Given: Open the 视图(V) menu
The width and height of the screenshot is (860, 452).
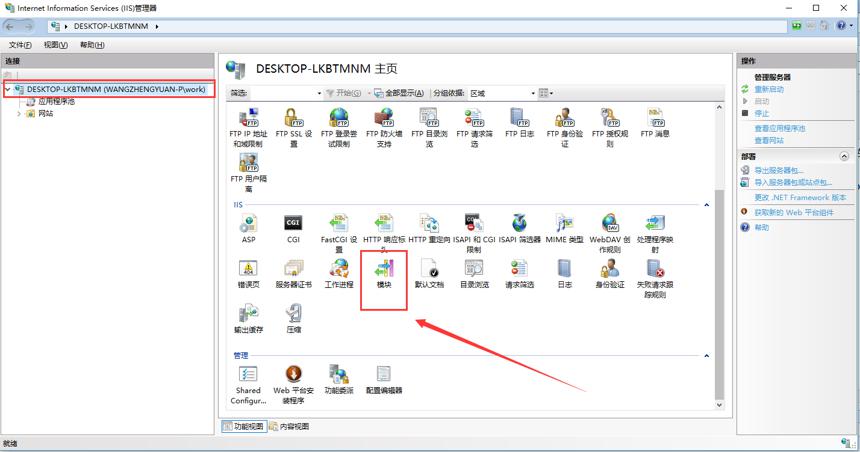Looking at the screenshot, I should click(55, 45).
